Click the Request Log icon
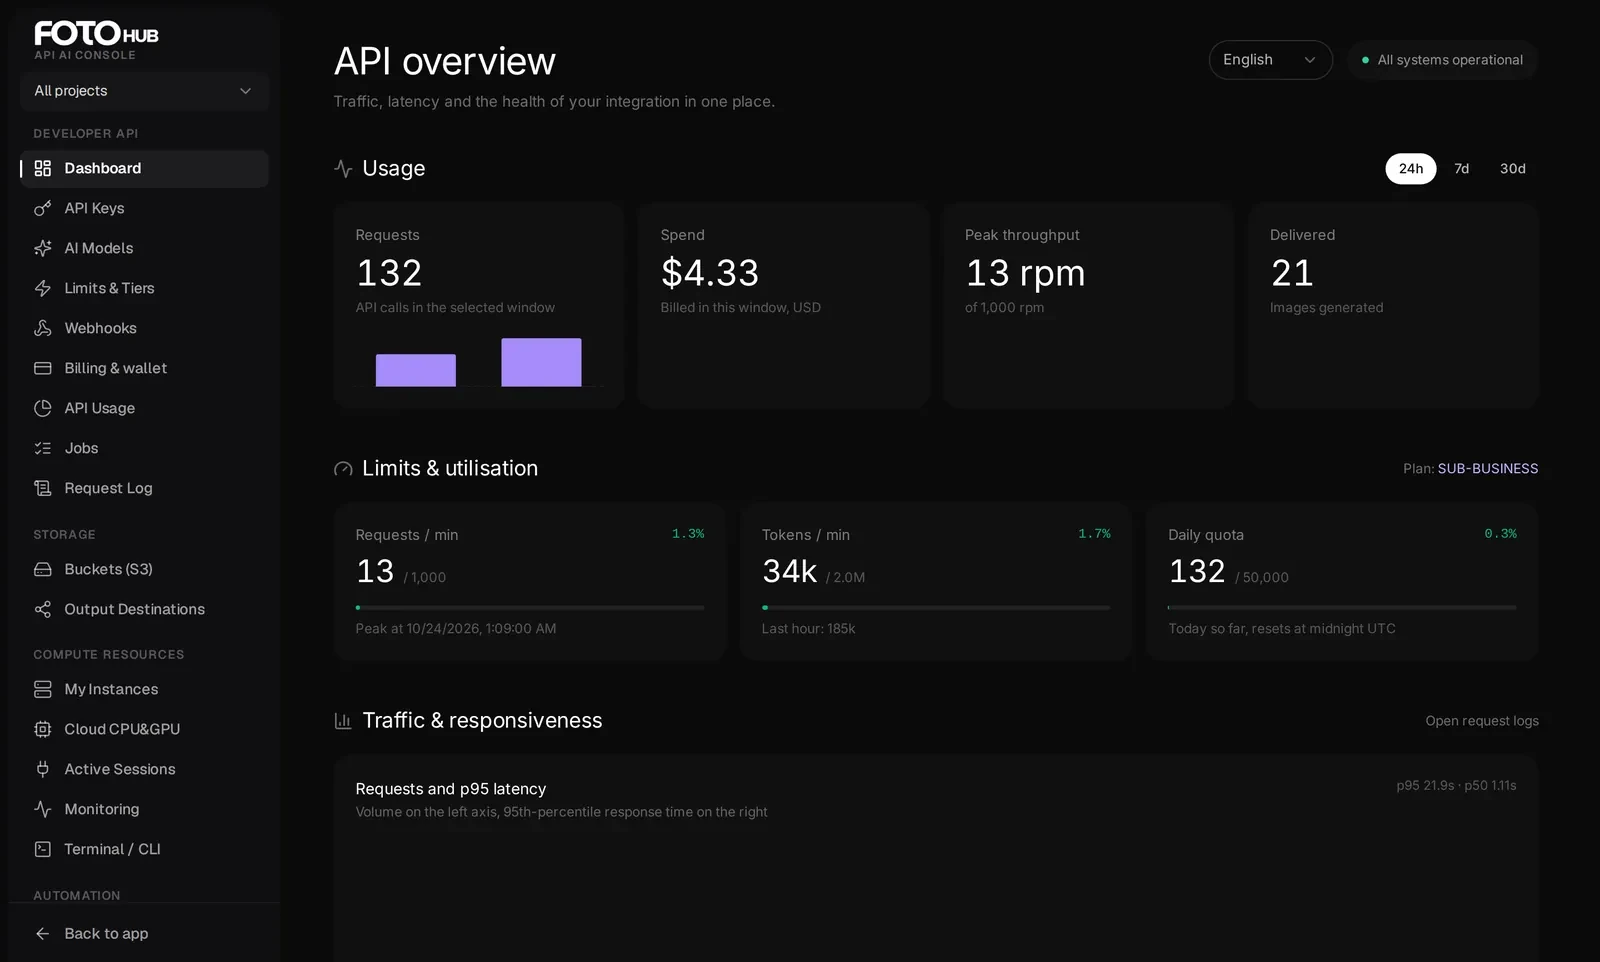1600x962 pixels. coord(43,488)
